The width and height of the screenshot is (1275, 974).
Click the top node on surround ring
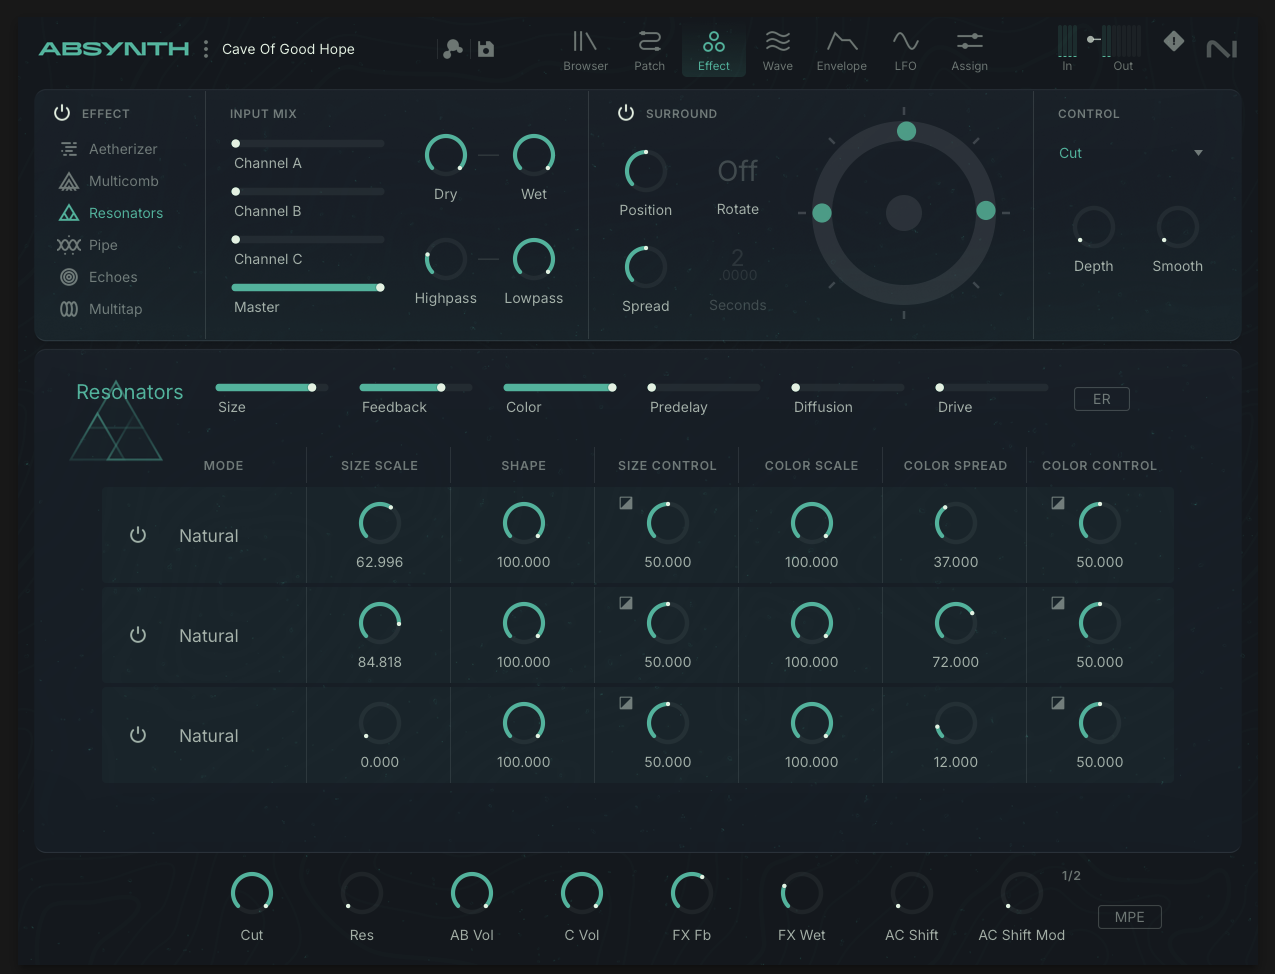pos(906,131)
